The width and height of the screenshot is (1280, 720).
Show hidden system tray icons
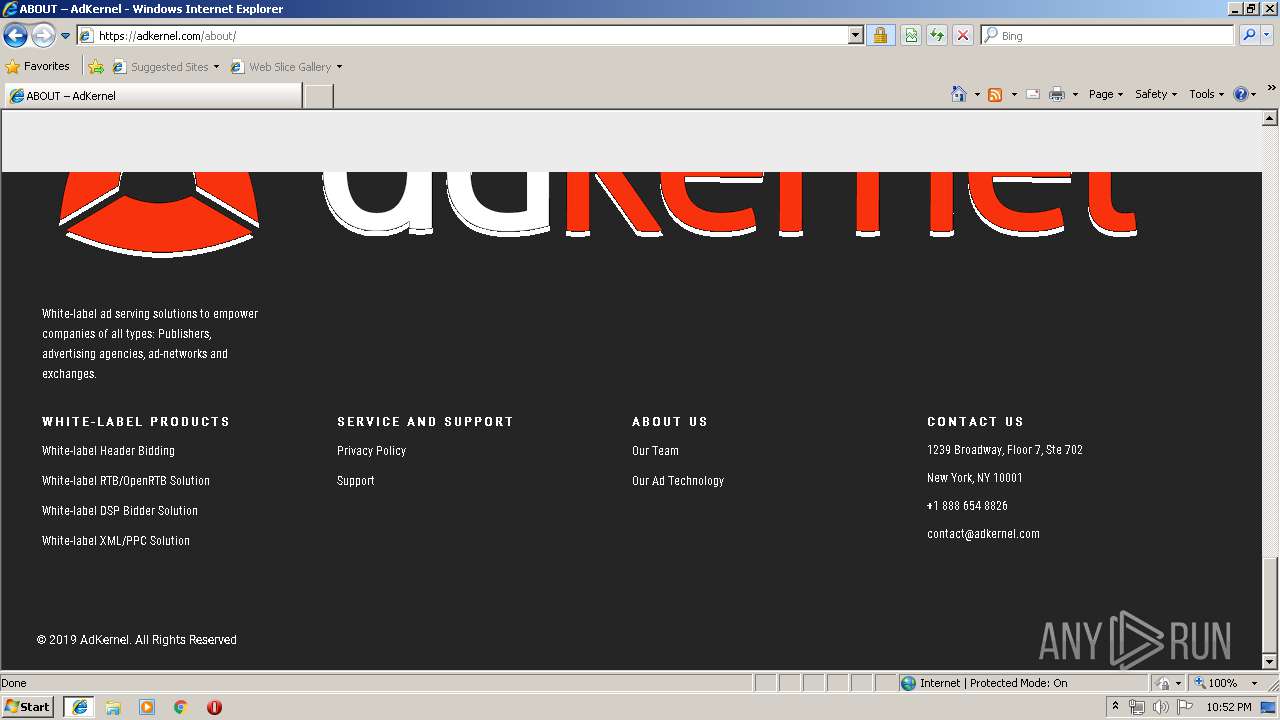1115,707
